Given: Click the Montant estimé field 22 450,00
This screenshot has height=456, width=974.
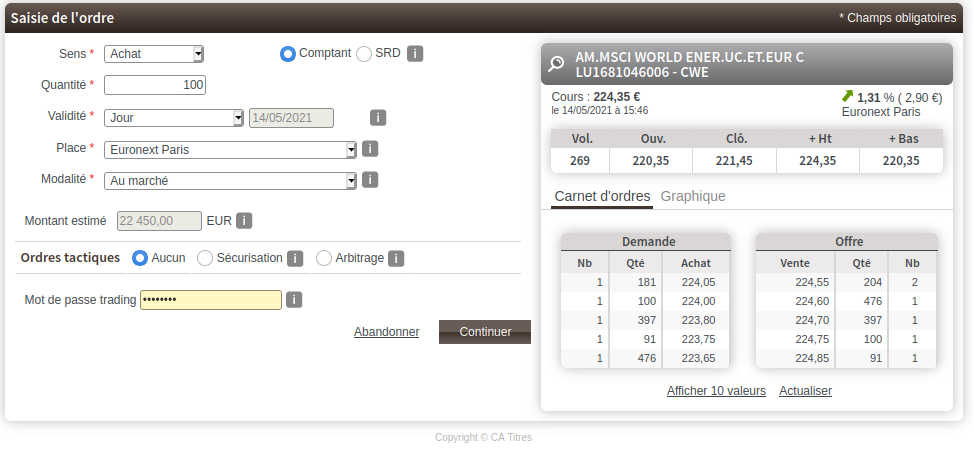Looking at the screenshot, I should tap(160, 221).
